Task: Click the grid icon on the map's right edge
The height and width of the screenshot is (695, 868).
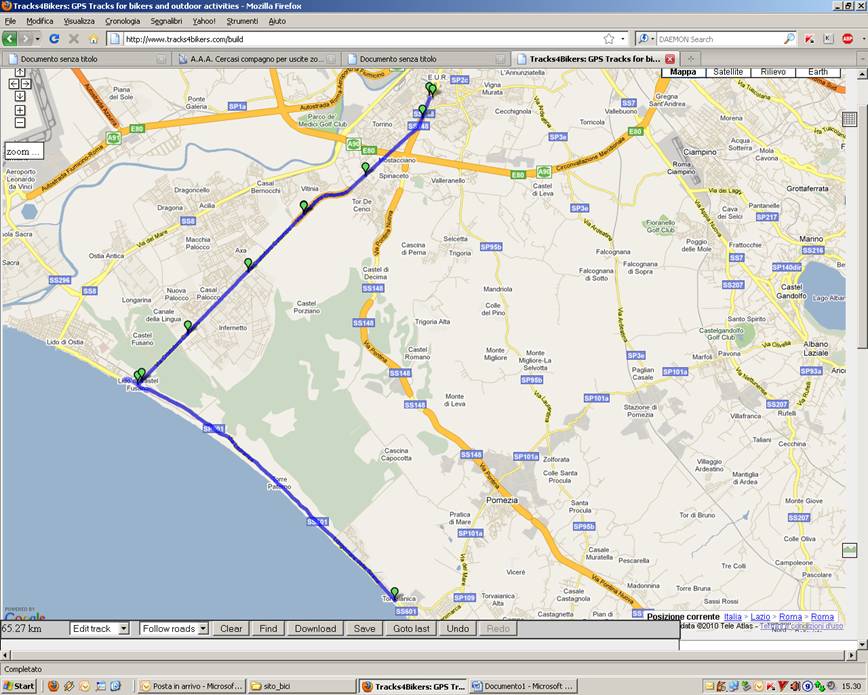Action: 849,119
